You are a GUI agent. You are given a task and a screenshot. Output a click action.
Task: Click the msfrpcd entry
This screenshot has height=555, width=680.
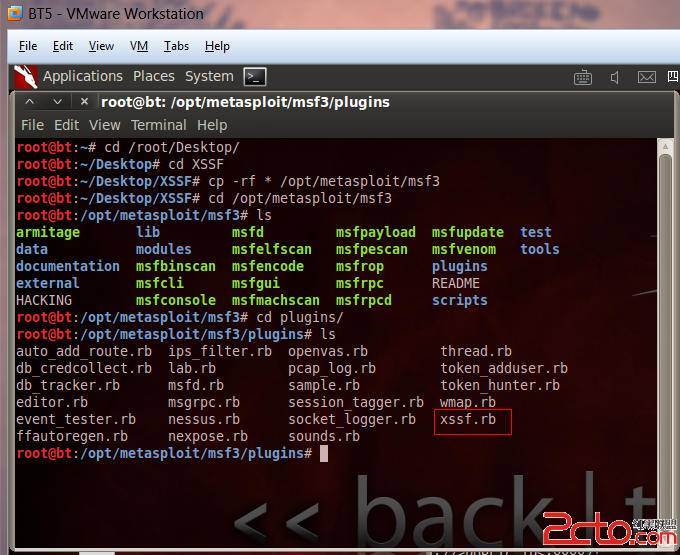click(x=363, y=300)
